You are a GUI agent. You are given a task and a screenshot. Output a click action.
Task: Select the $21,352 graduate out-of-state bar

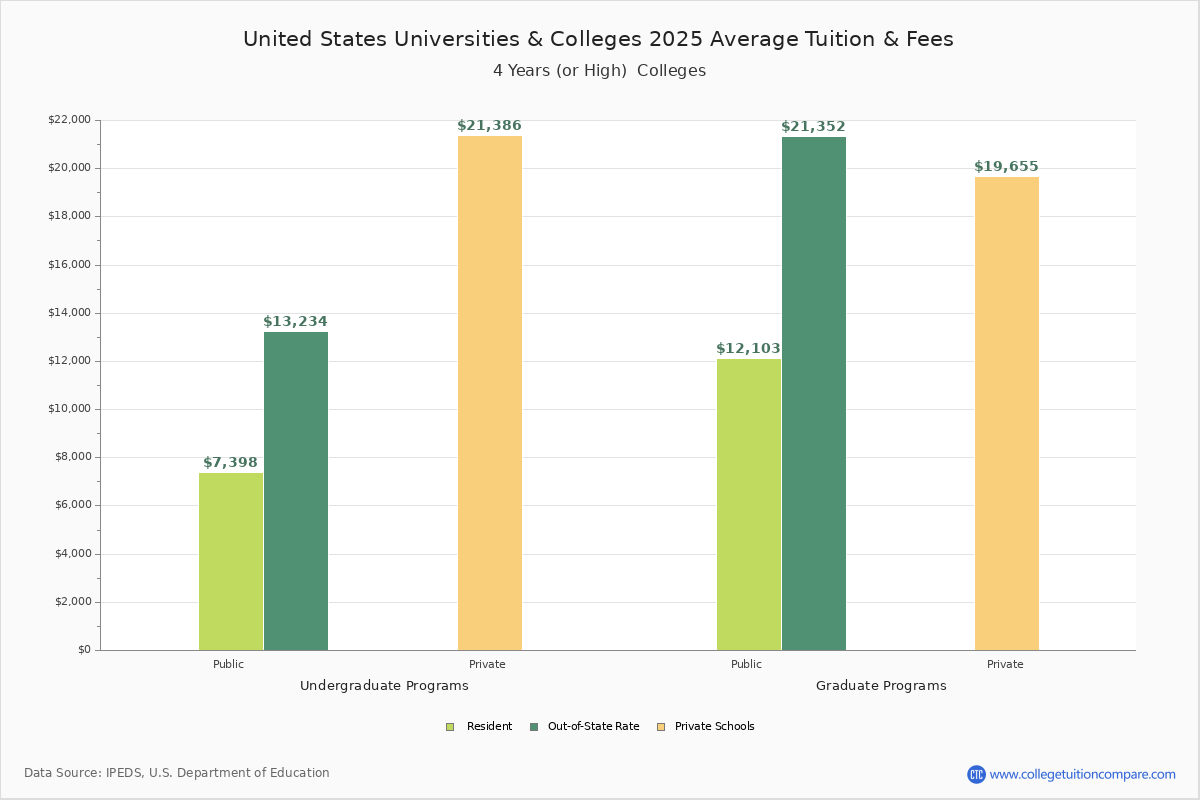point(814,393)
